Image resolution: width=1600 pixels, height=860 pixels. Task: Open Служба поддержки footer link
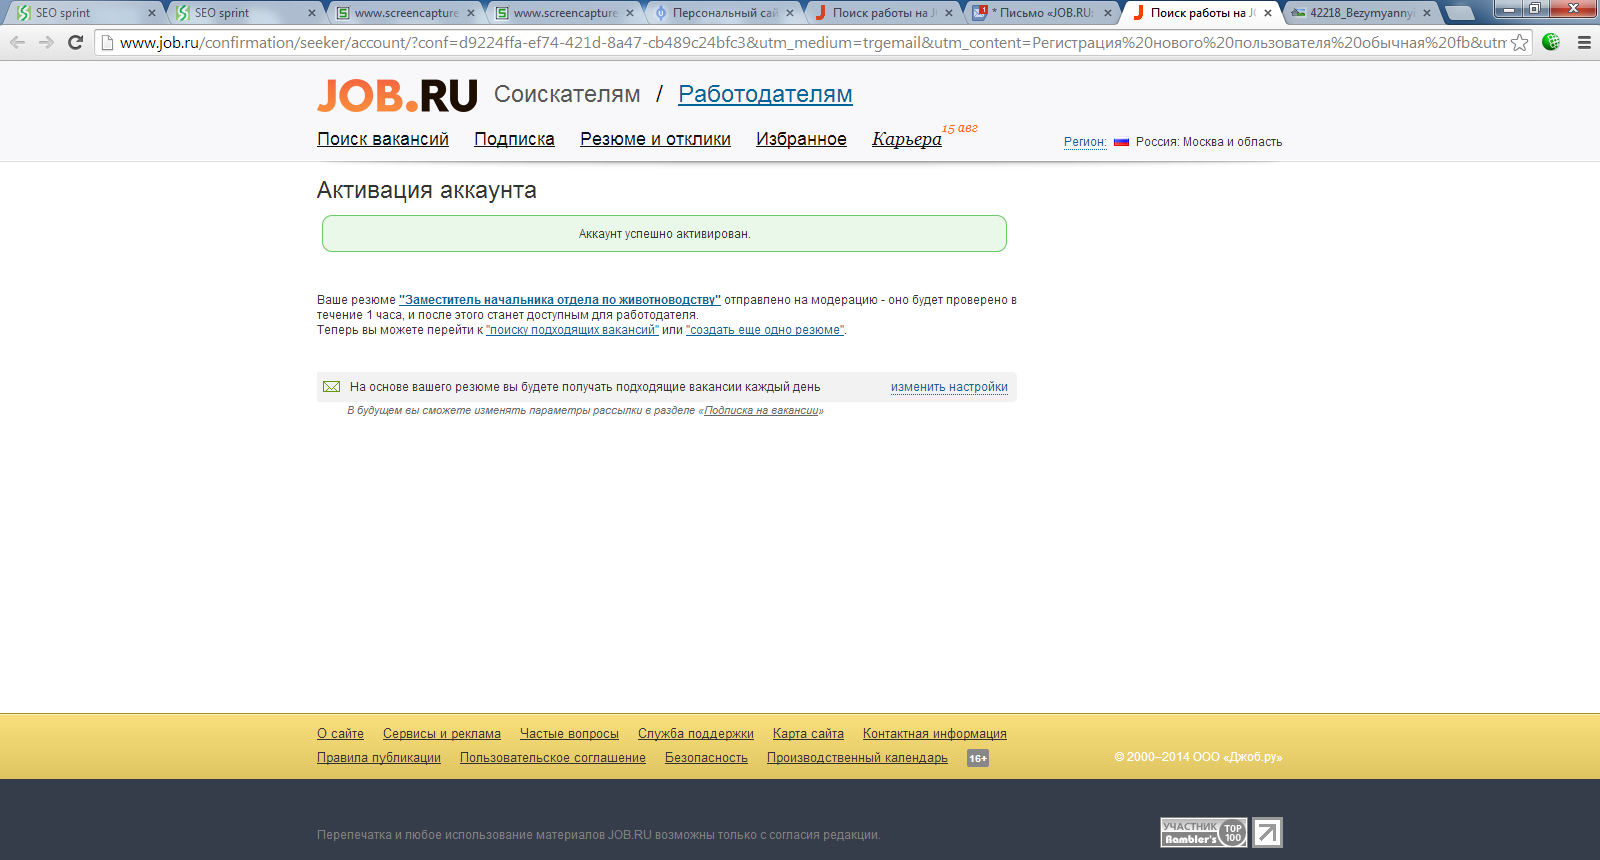tap(696, 734)
